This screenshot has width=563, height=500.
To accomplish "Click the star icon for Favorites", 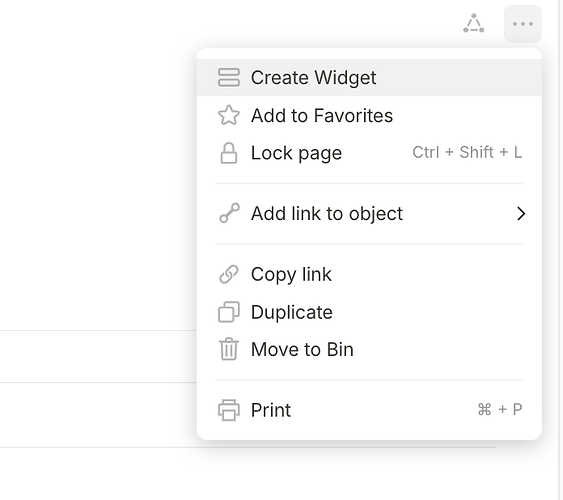I will tap(229, 115).
